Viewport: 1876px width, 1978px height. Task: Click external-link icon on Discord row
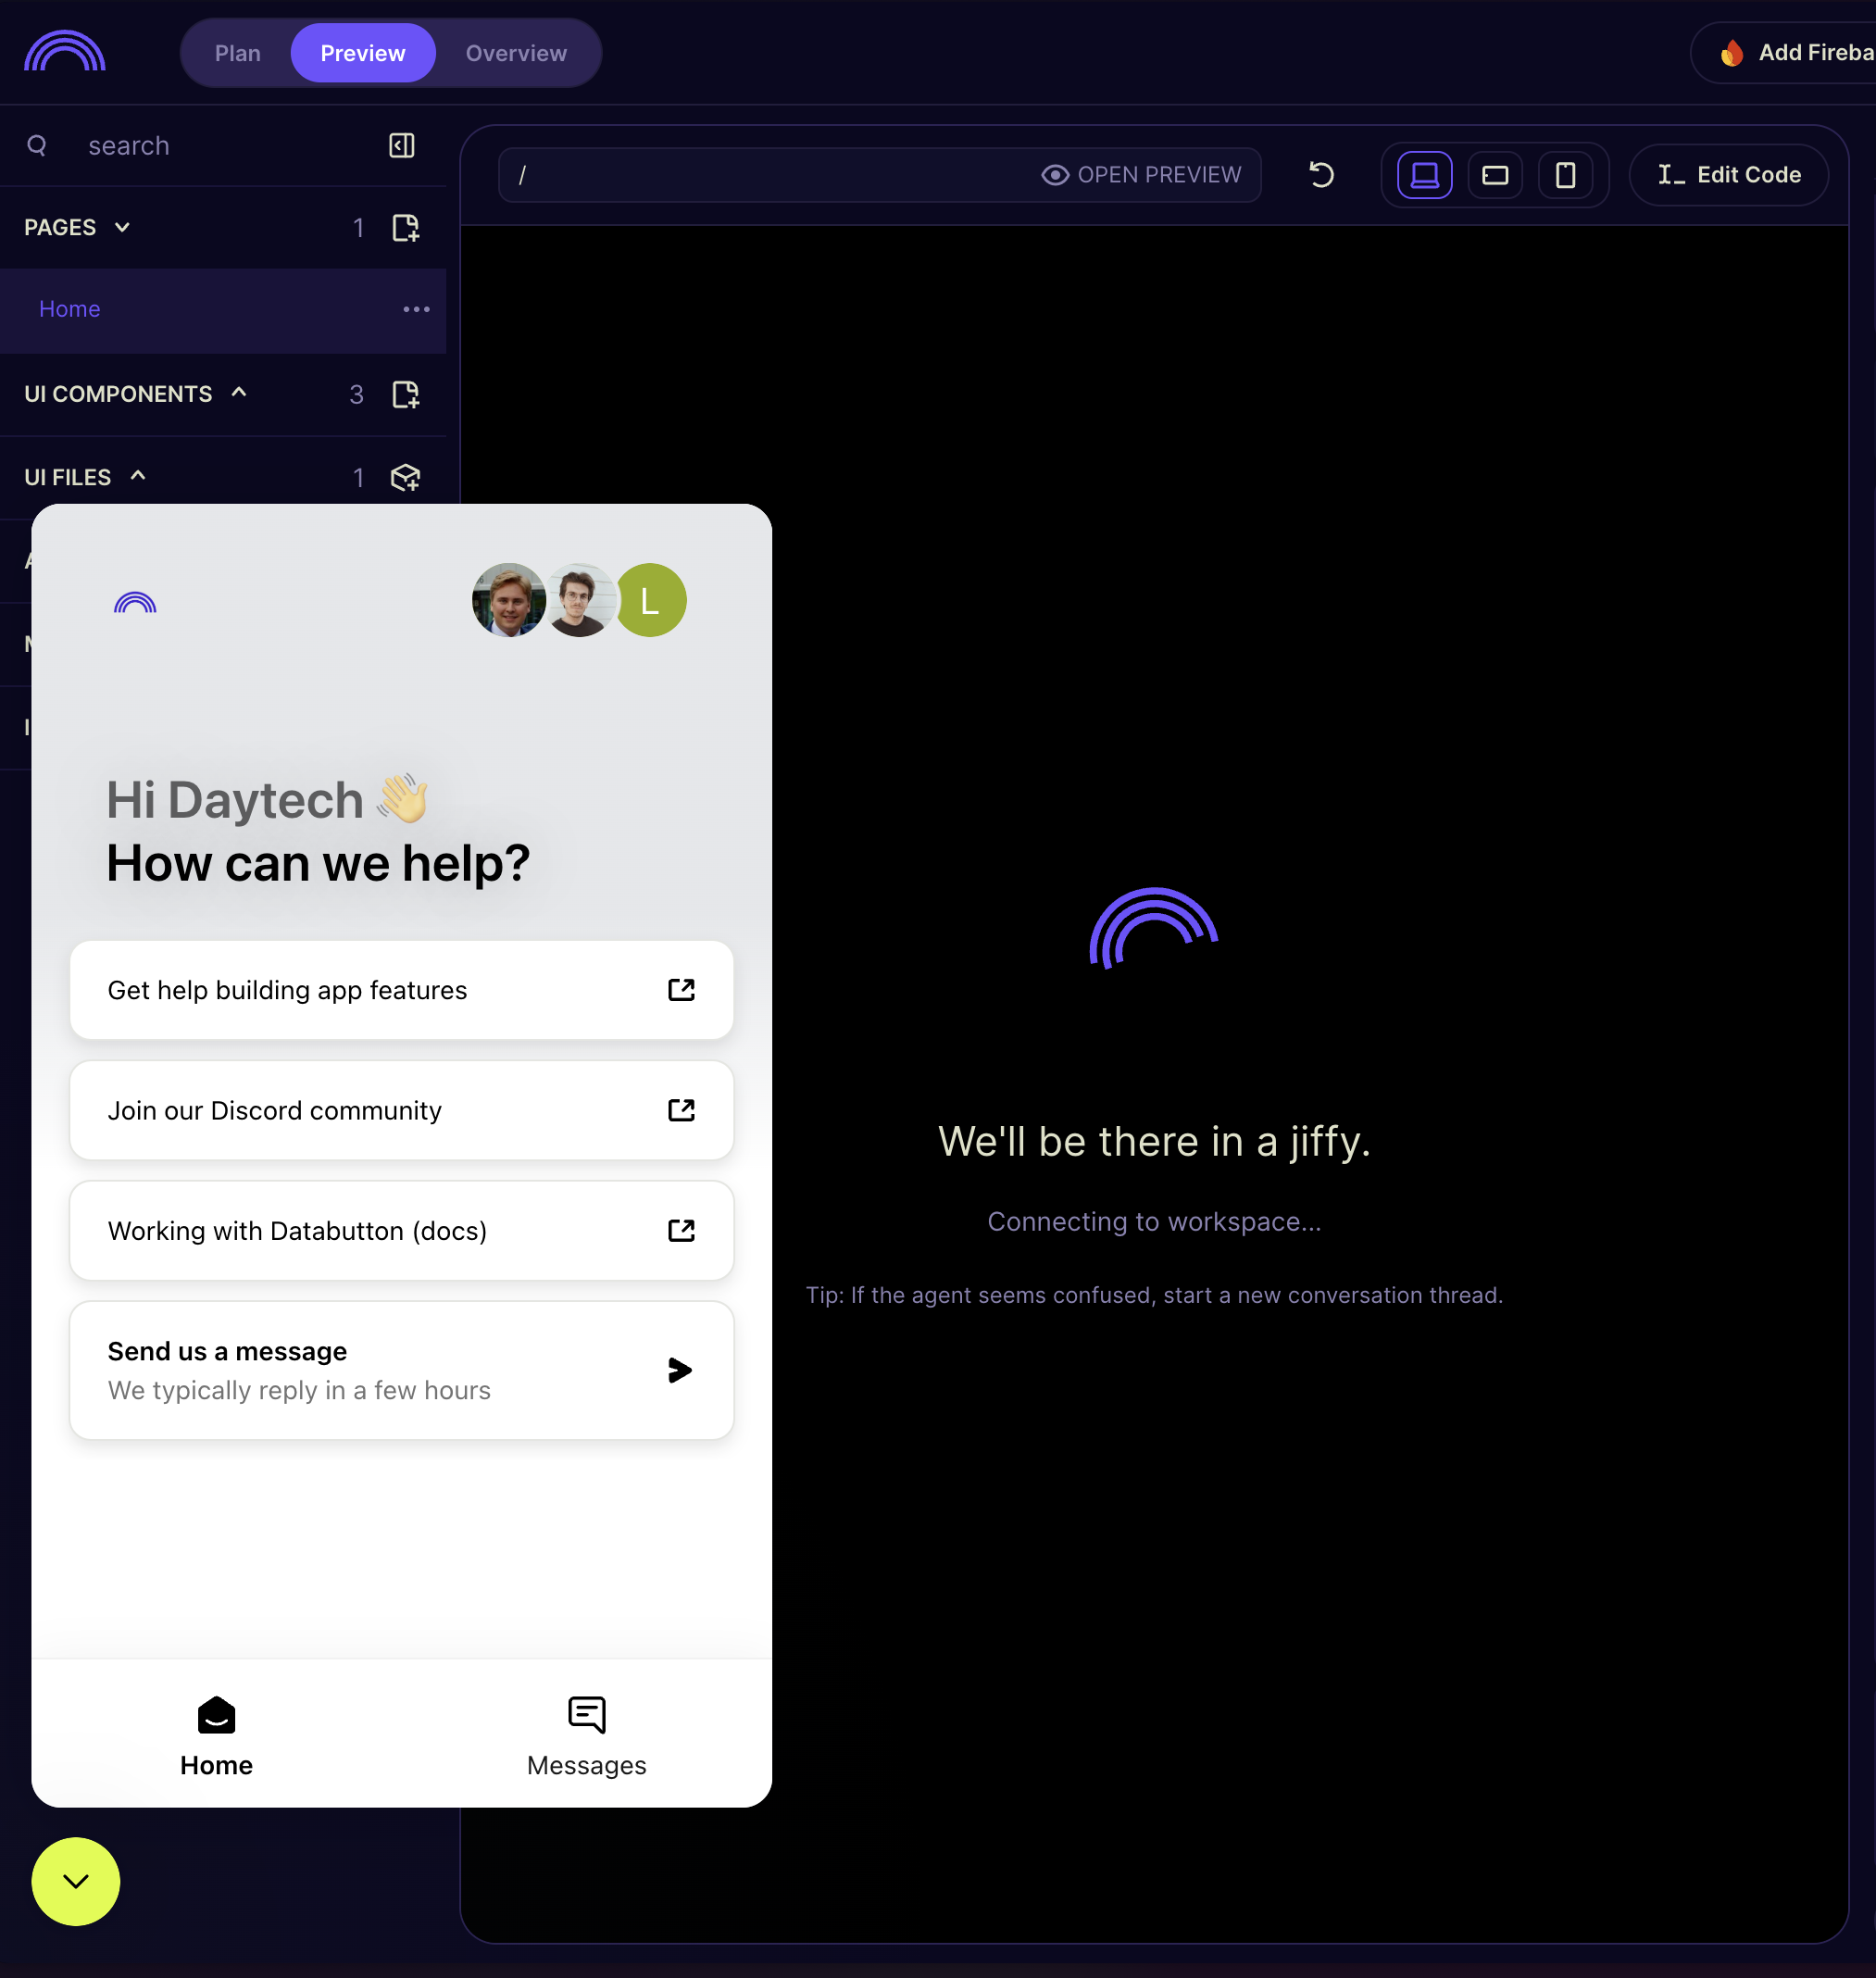point(681,1110)
